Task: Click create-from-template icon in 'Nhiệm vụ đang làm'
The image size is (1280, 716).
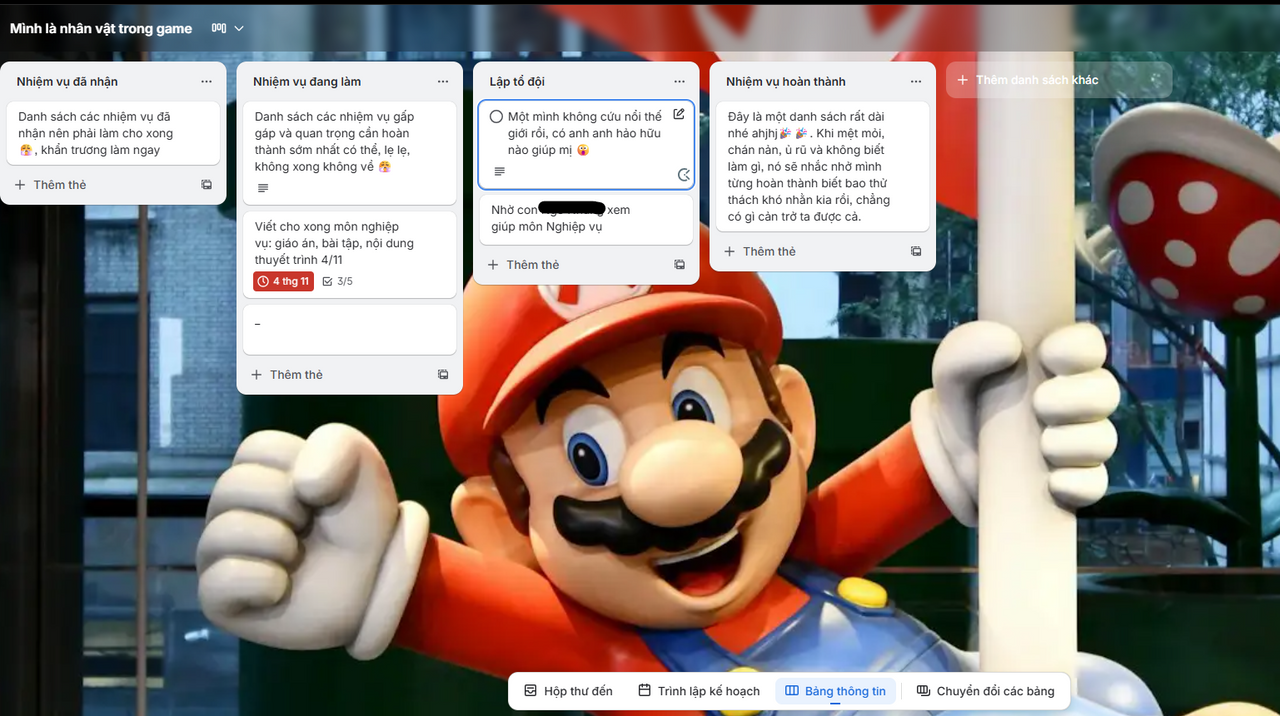Action: click(443, 375)
